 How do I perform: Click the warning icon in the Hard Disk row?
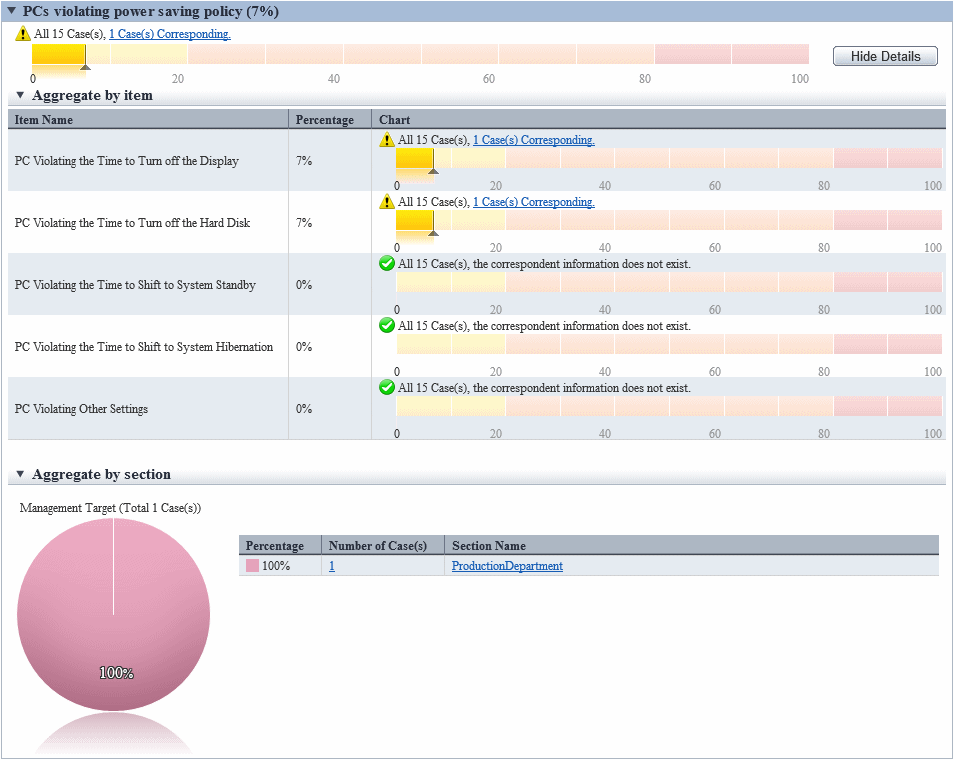(x=386, y=201)
